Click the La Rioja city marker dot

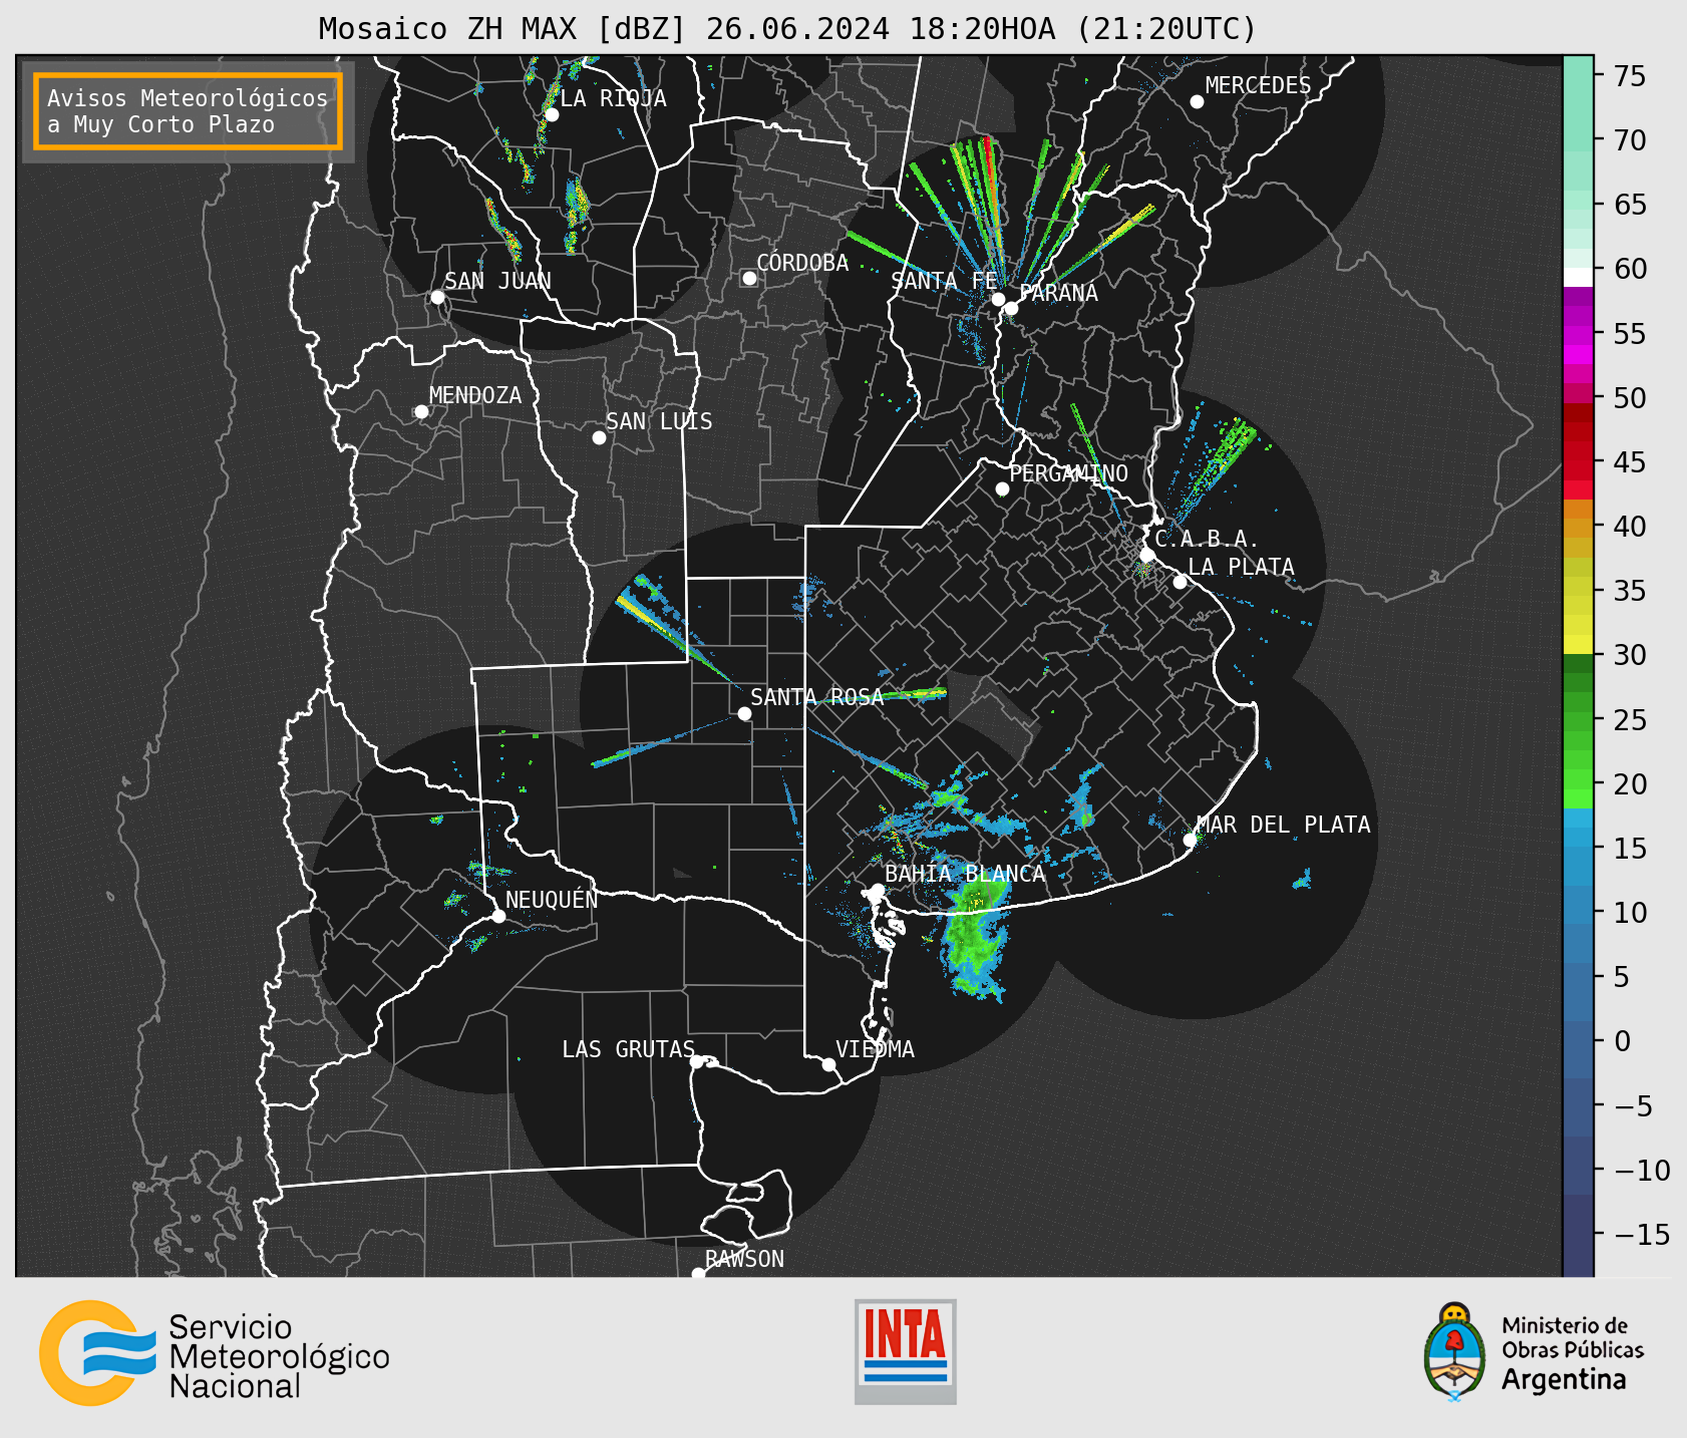551,115
